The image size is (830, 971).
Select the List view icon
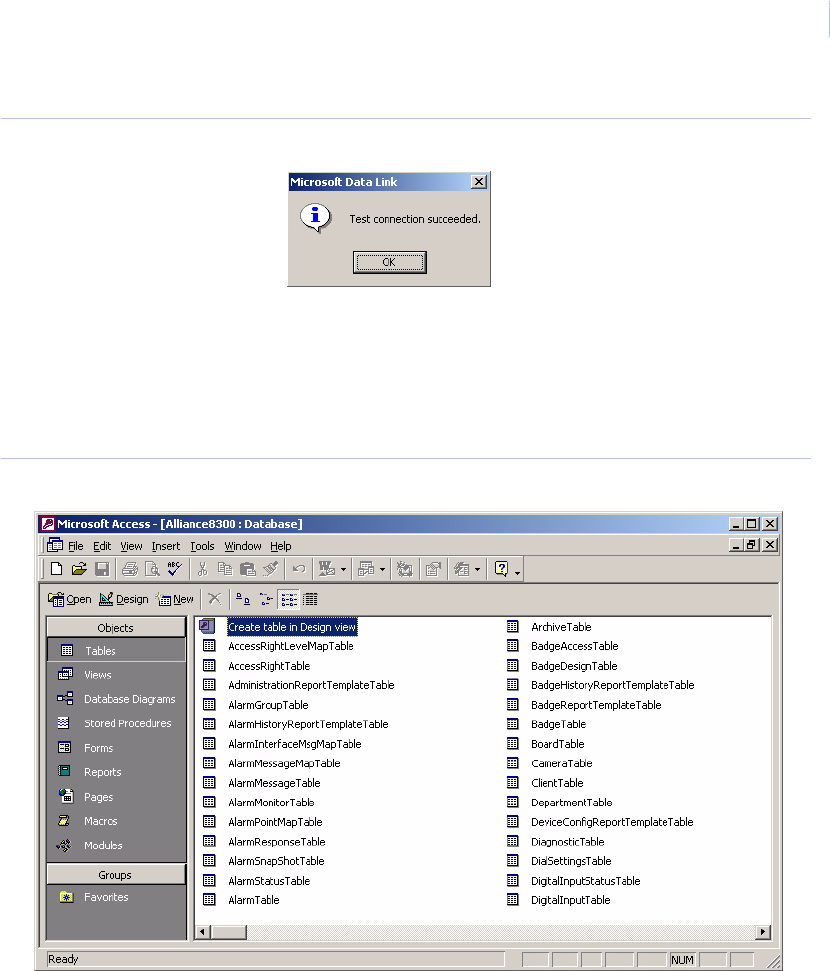coord(289,599)
